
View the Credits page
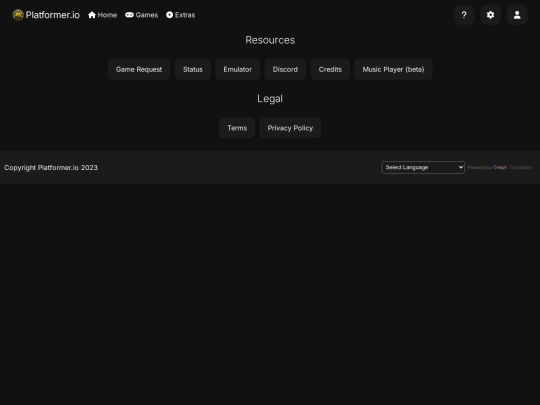(x=330, y=69)
